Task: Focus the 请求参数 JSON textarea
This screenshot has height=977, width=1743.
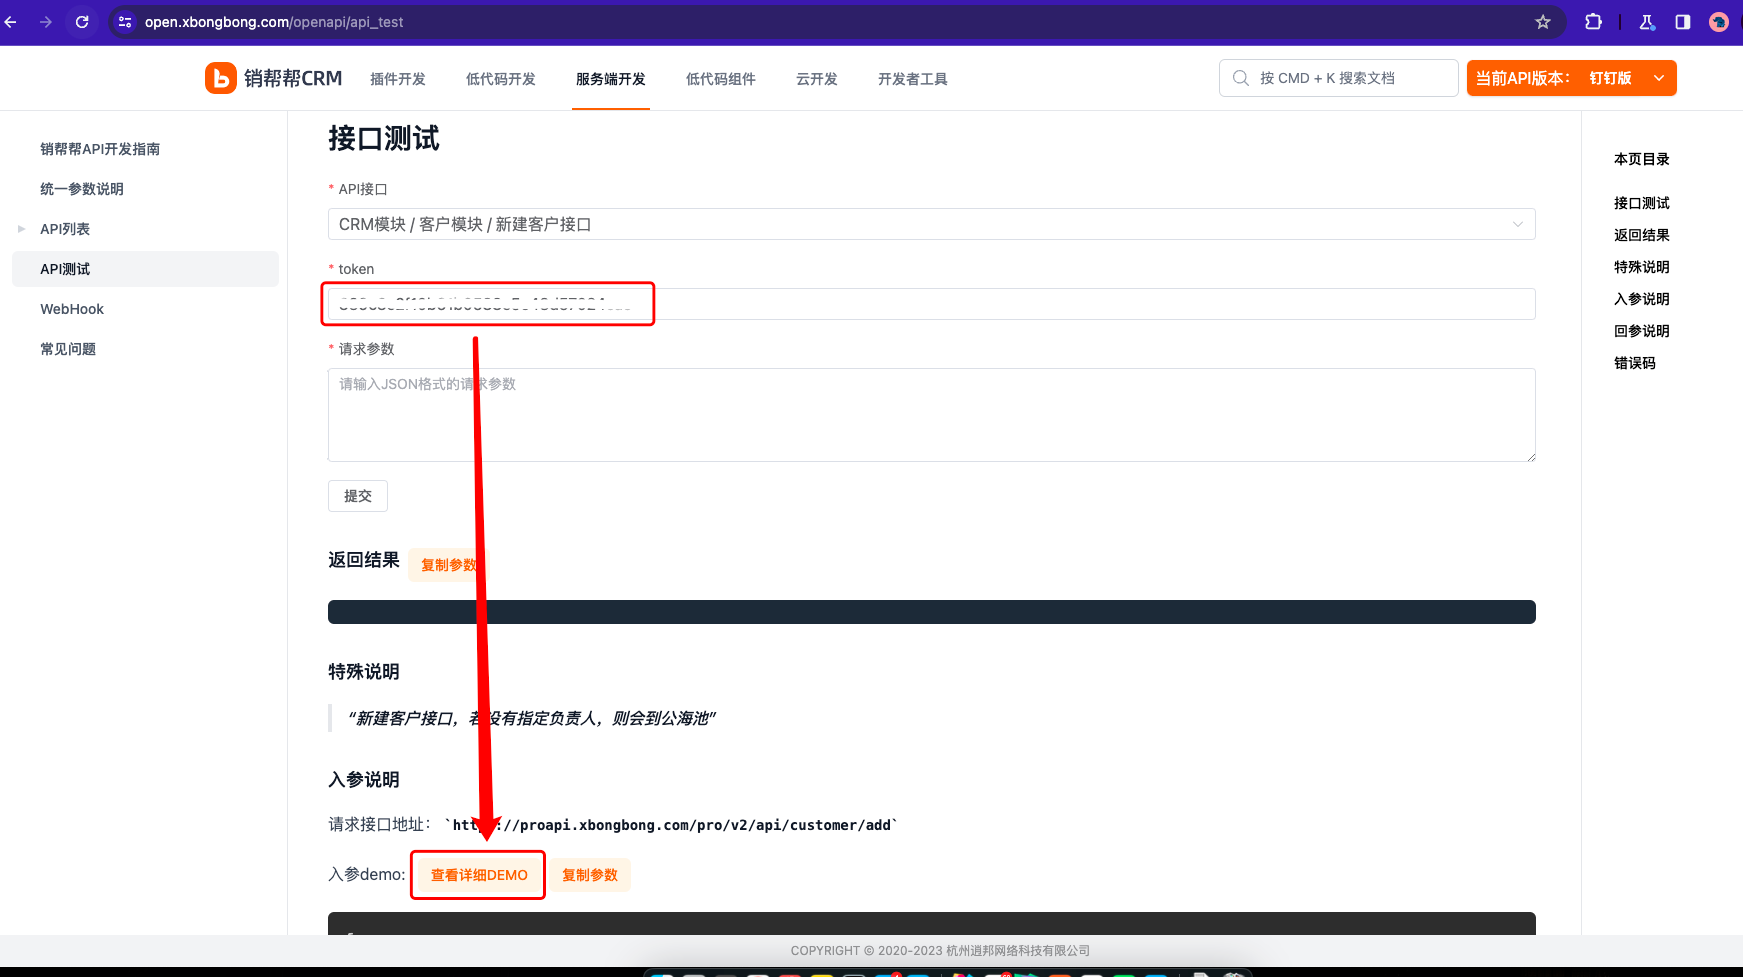Action: (x=930, y=415)
